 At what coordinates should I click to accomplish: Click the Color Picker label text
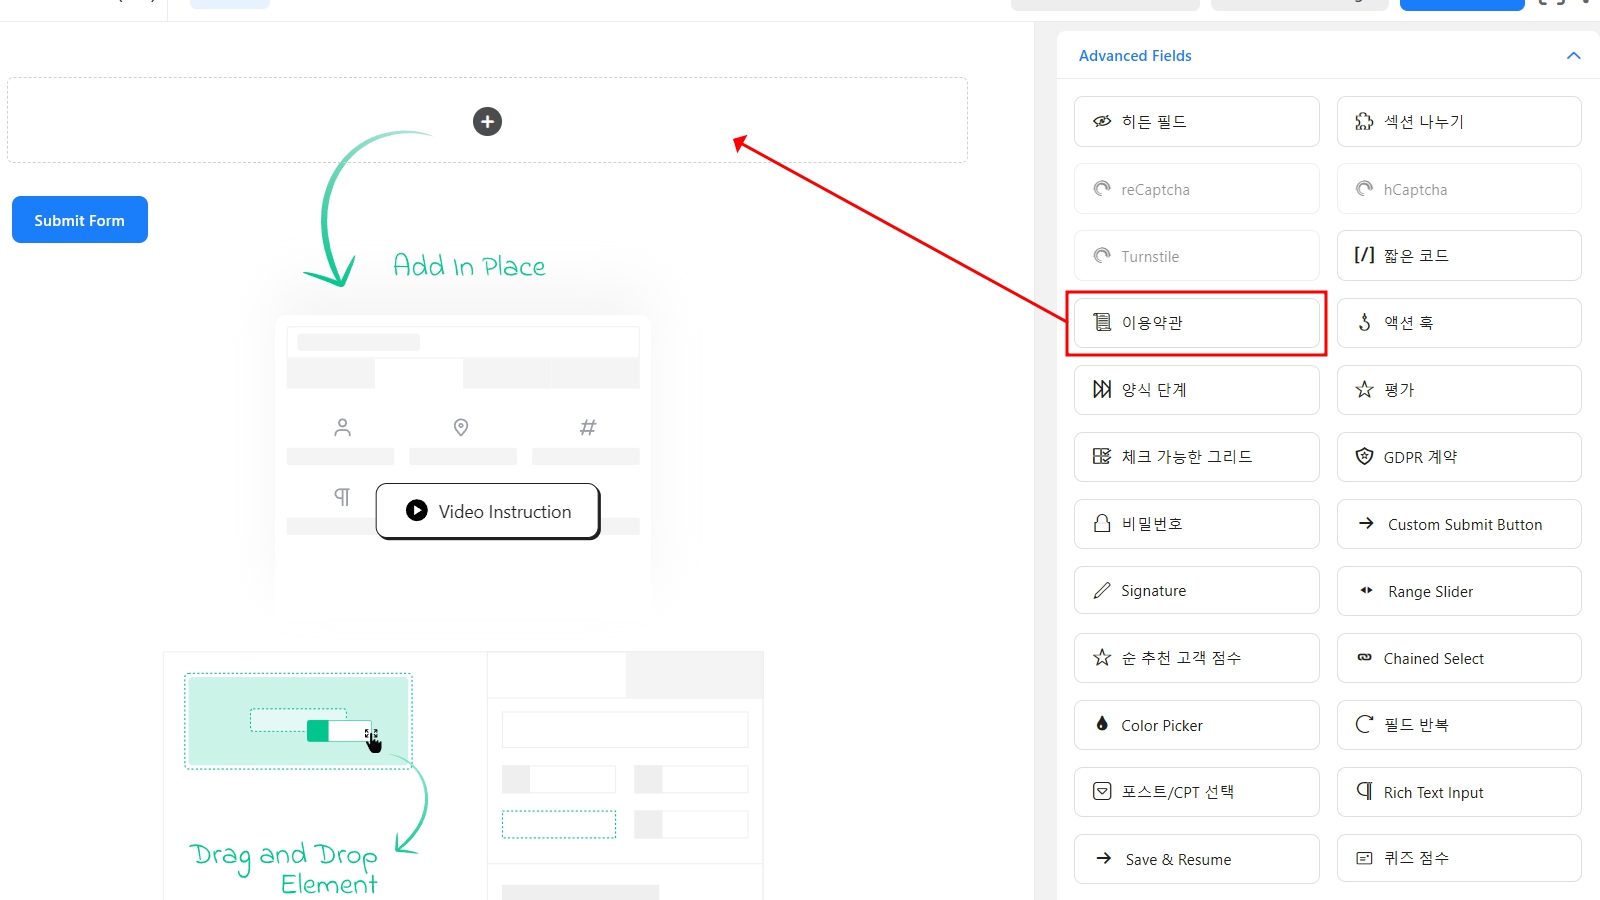pyautogui.click(x=1162, y=725)
